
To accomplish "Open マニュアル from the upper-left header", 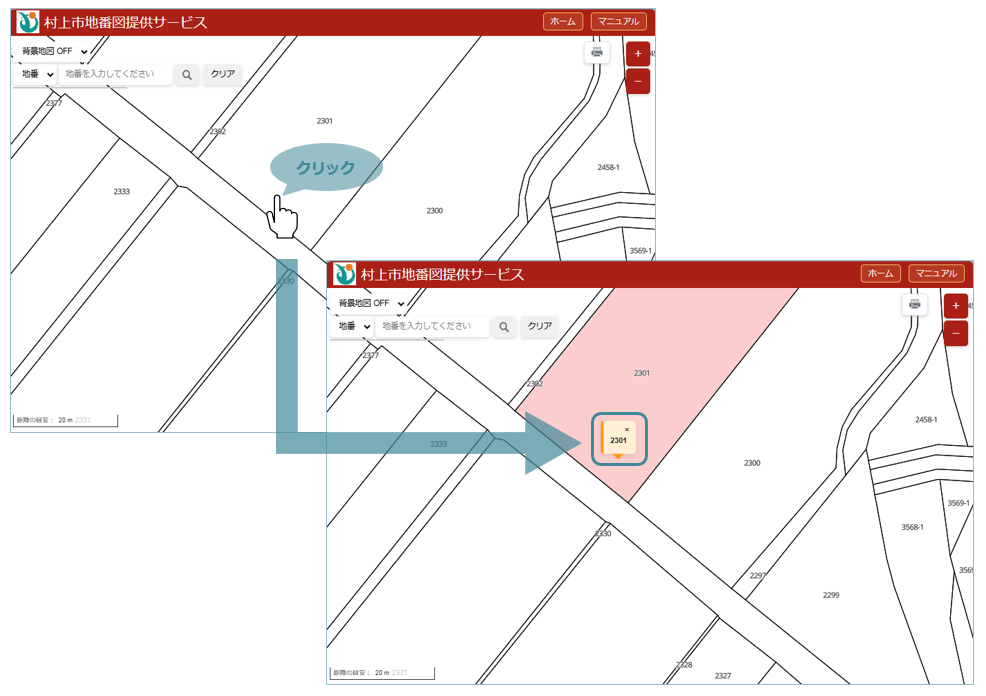I will tap(618, 21).
